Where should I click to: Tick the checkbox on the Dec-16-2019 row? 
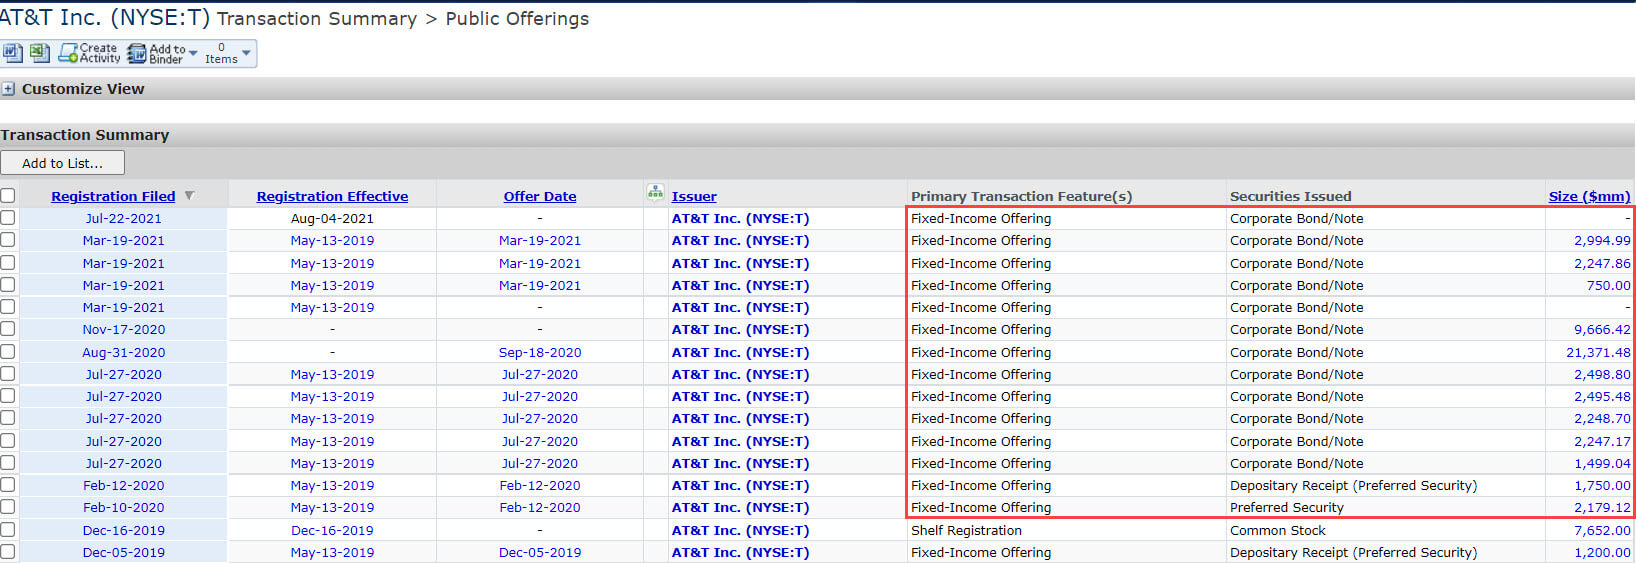pyautogui.click(x=8, y=530)
